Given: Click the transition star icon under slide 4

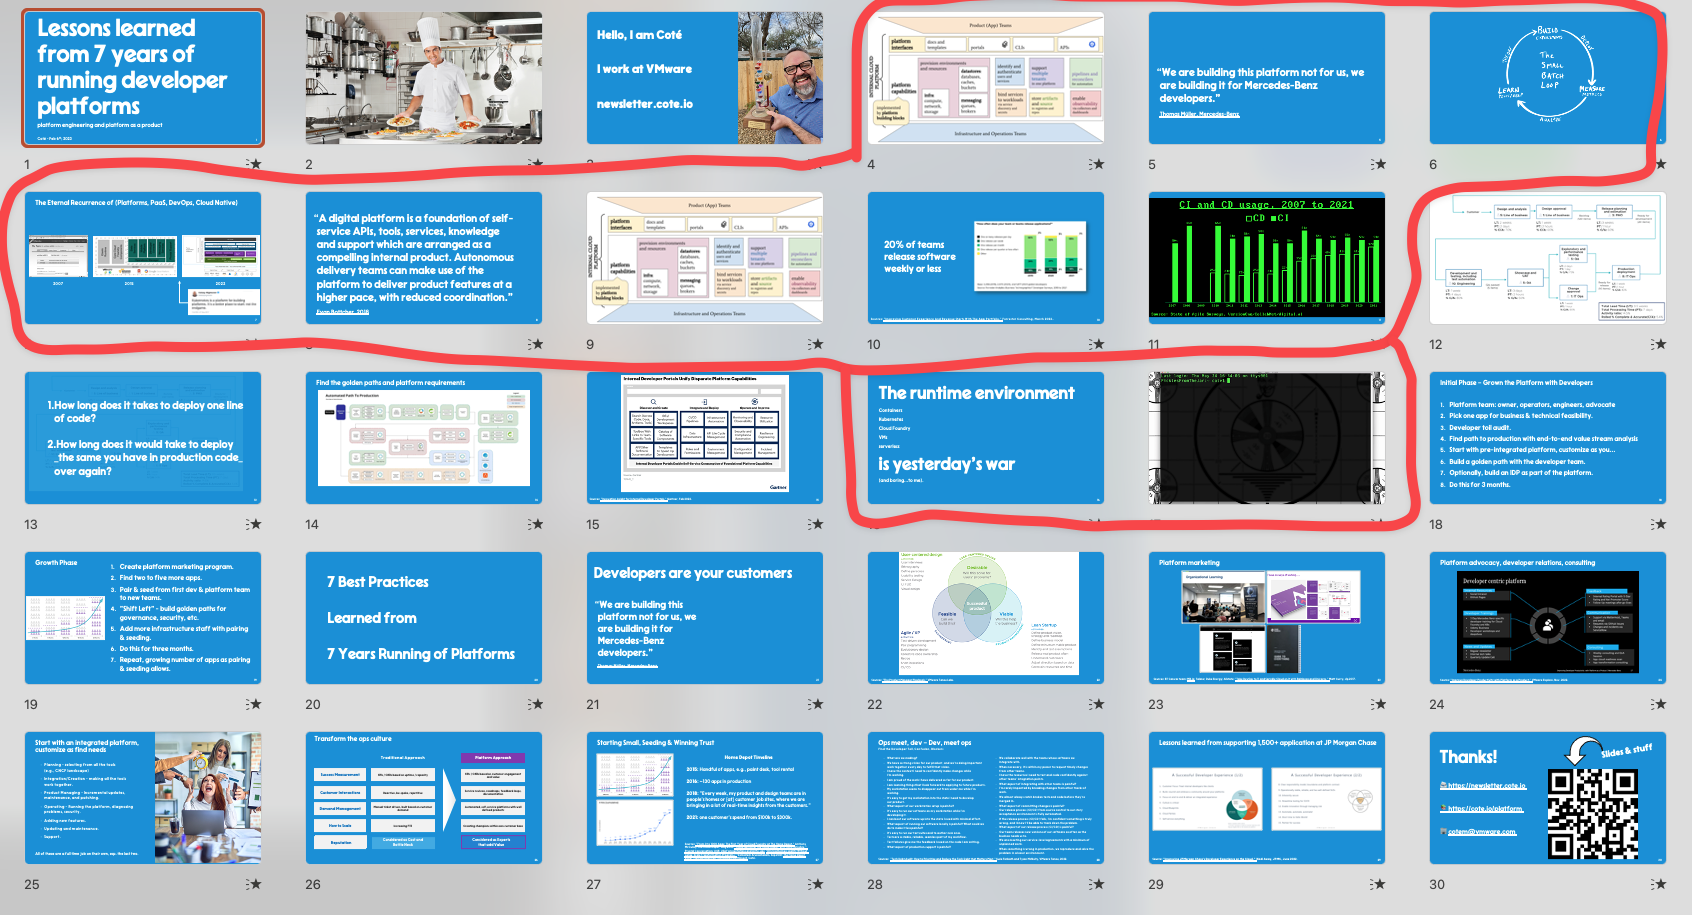Looking at the screenshot, I should point(1098,164).
